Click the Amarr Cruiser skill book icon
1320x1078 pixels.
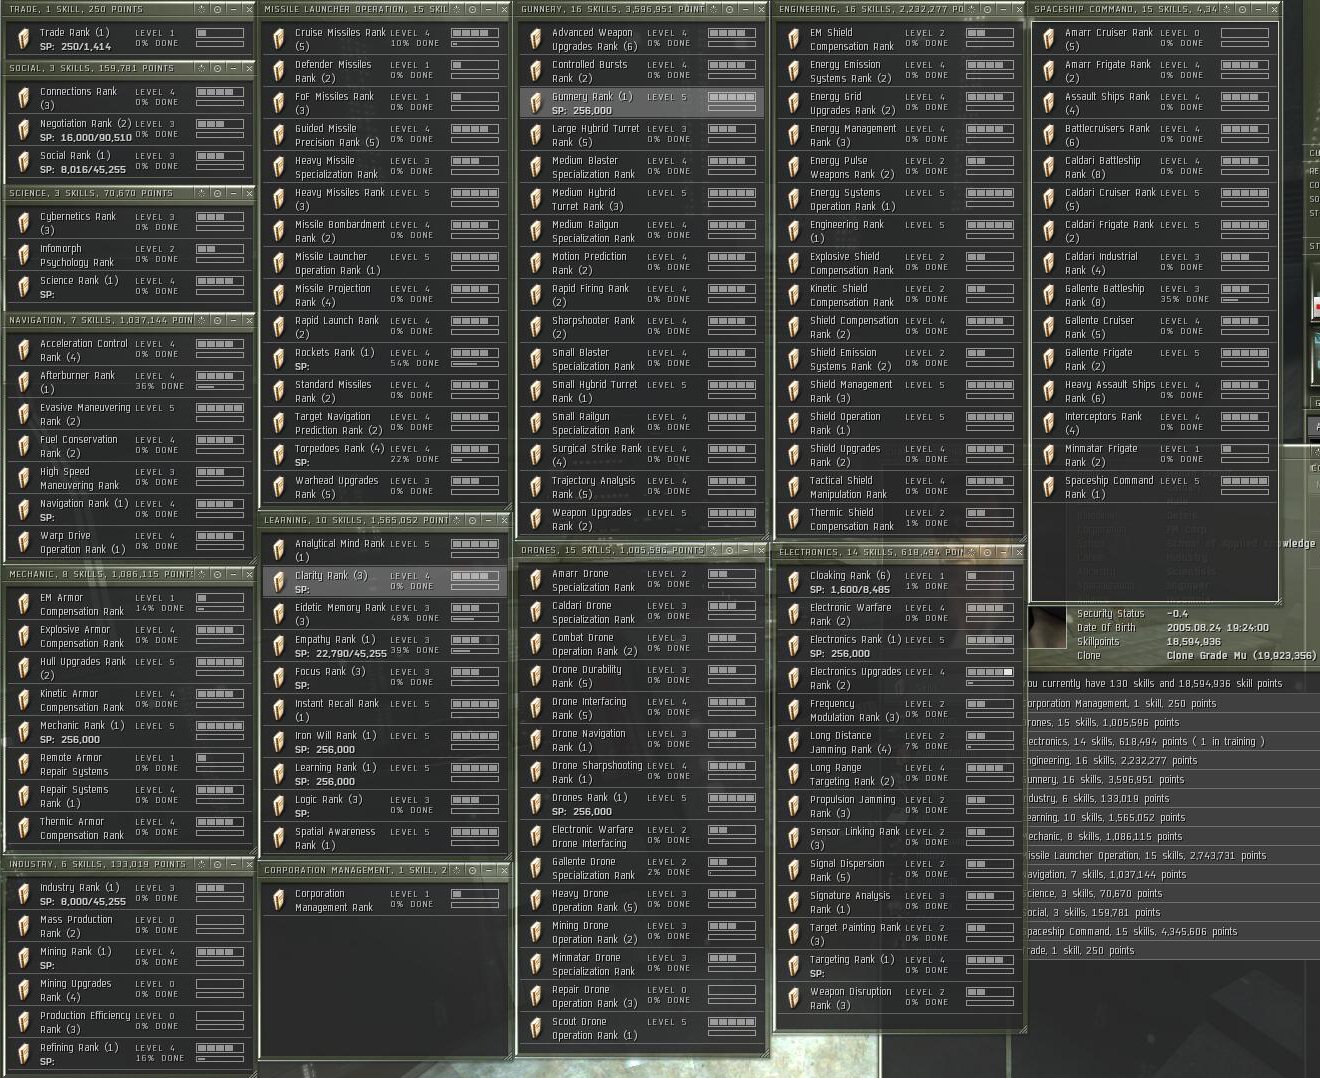coord(1049,39)
